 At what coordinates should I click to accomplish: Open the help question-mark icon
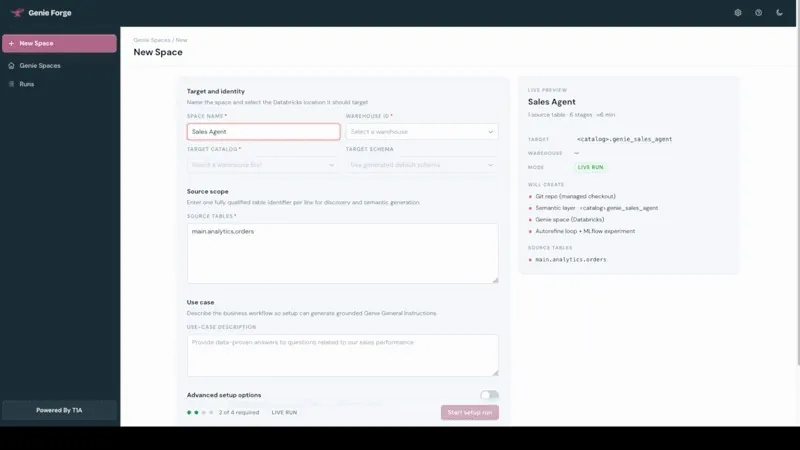759,13
